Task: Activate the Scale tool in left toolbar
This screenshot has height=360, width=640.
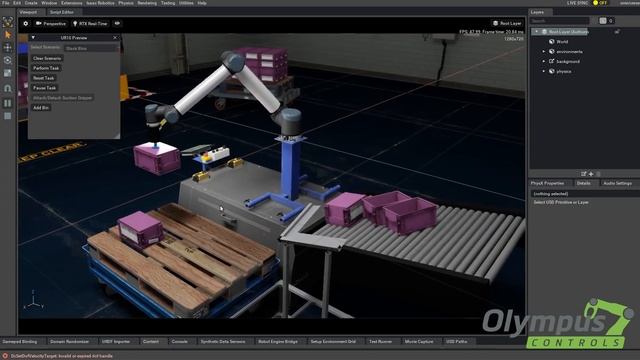Action: [x=8, y=73]
